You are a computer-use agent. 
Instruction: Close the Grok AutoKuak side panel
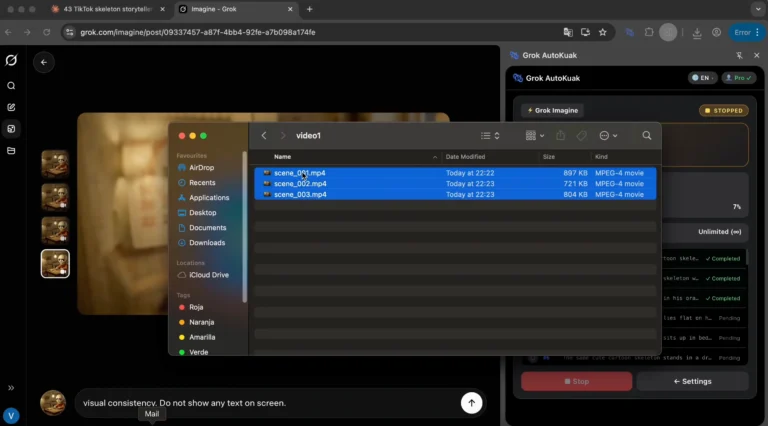click(756, 55)
